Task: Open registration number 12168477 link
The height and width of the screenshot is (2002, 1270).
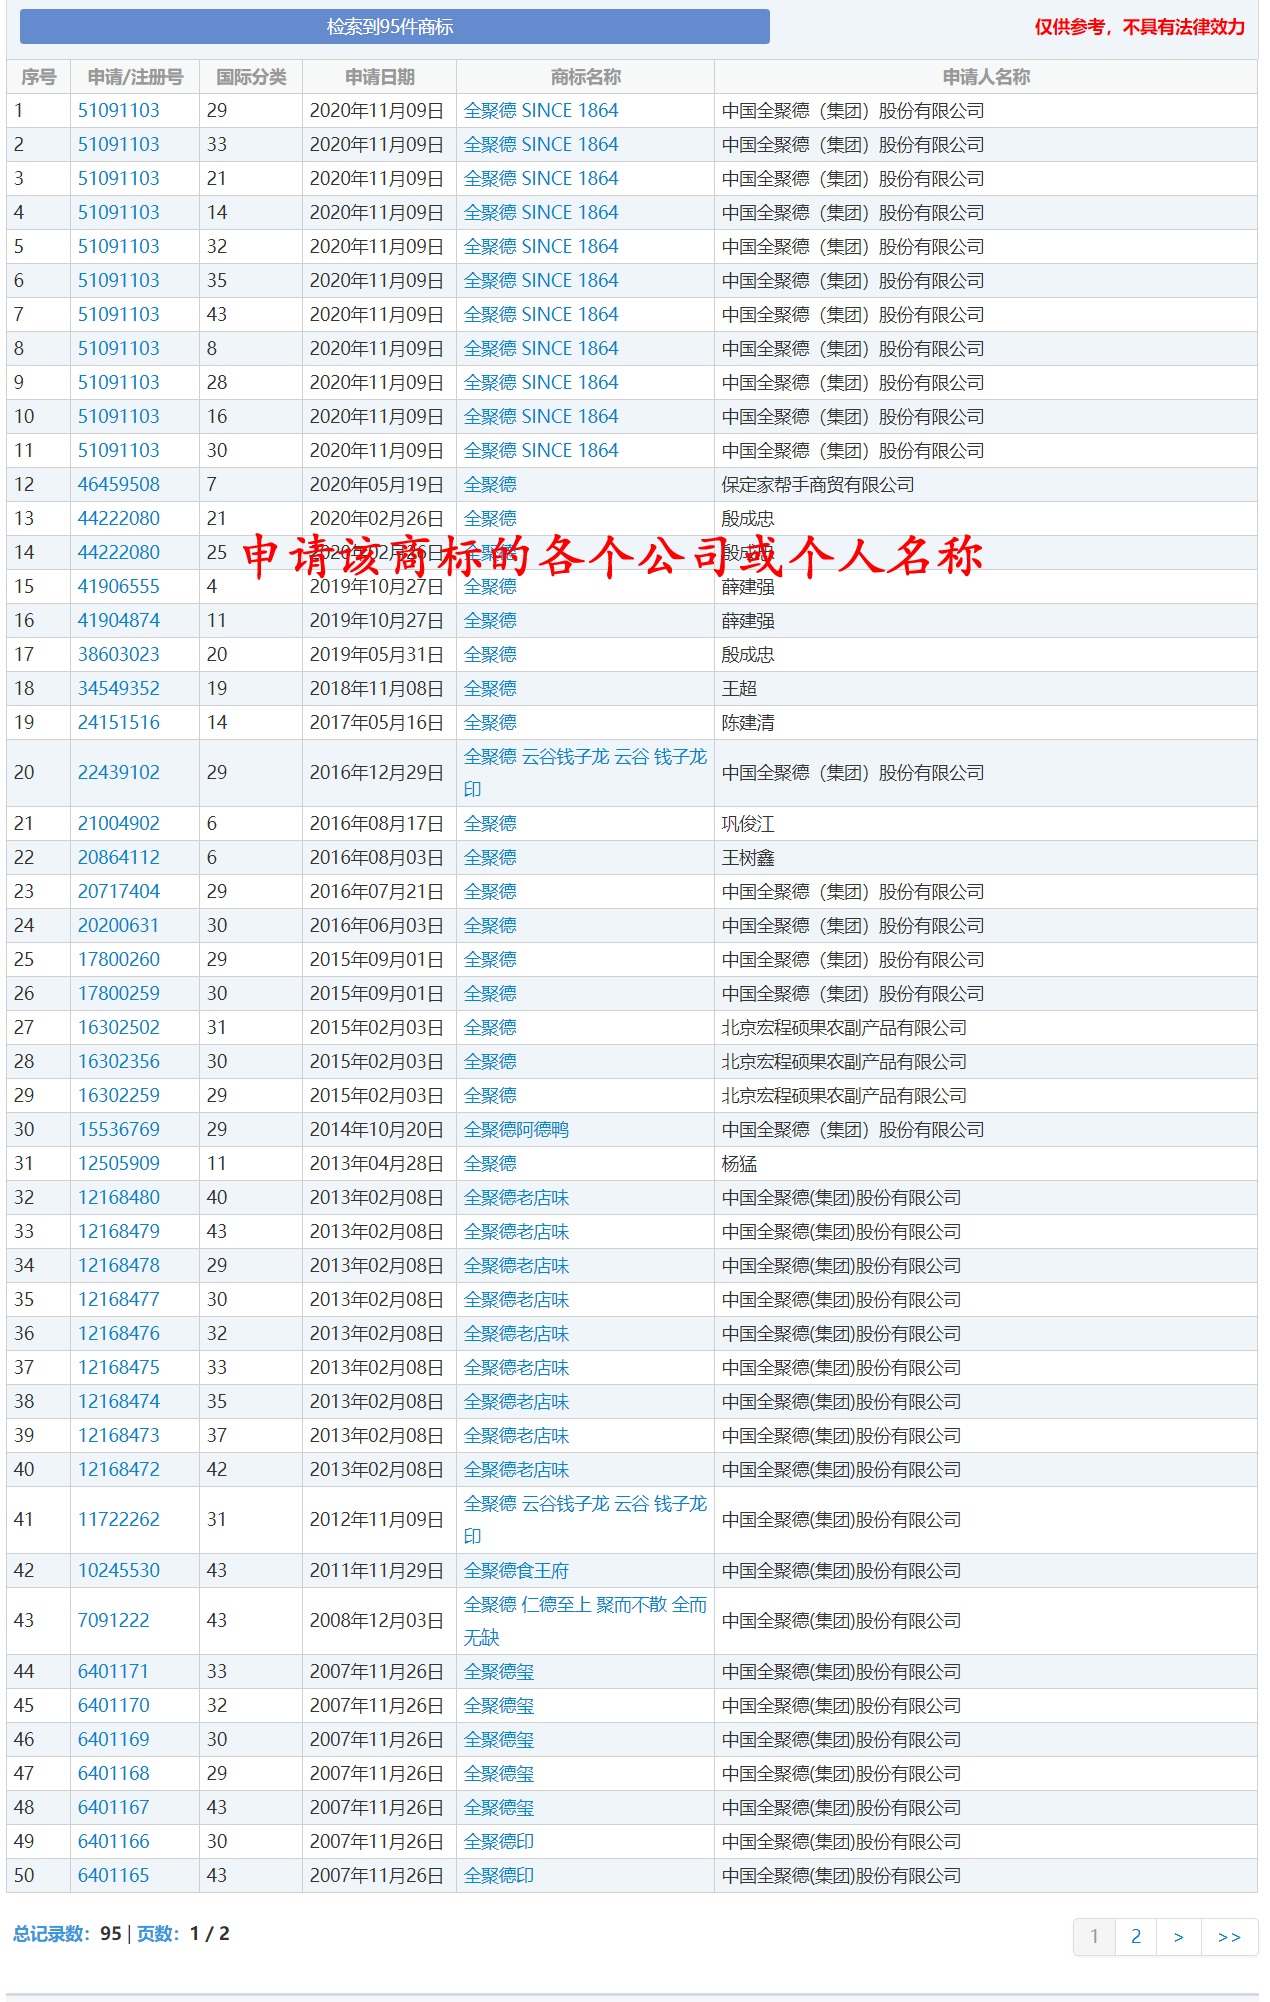Action: coord(119,1300)
